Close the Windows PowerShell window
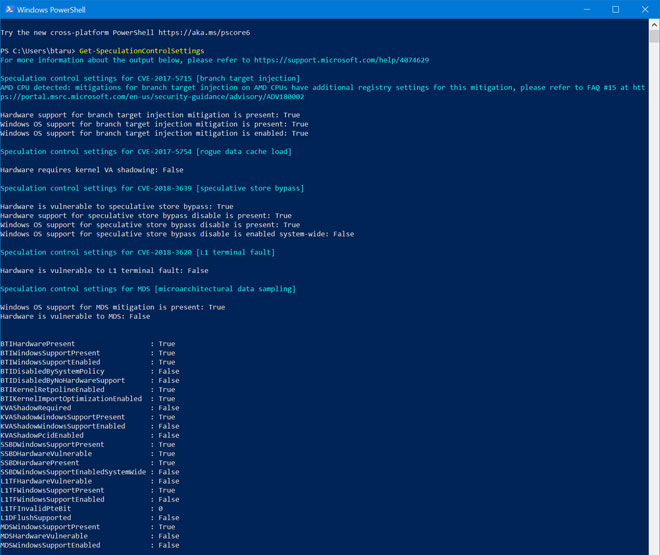The image size is (660, 555). [645, 9]
